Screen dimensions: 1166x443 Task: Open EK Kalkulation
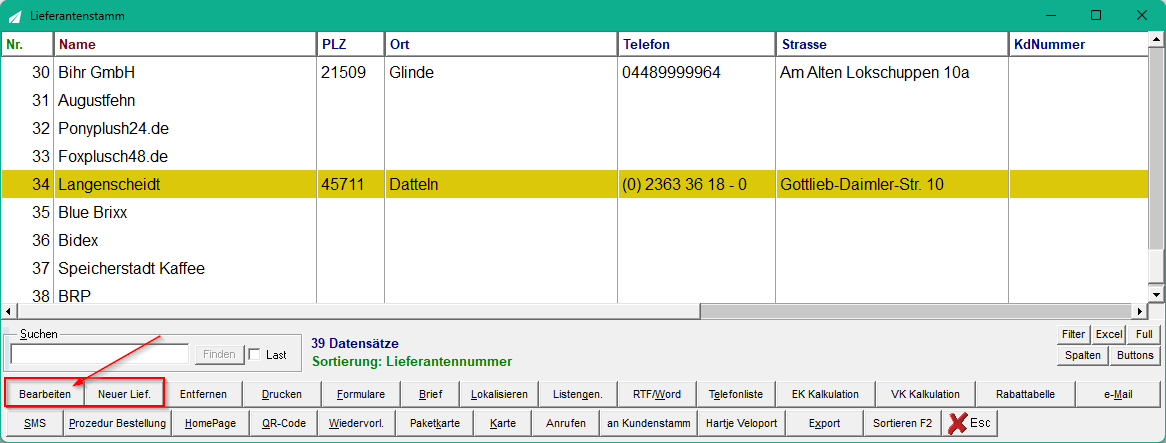825,394
